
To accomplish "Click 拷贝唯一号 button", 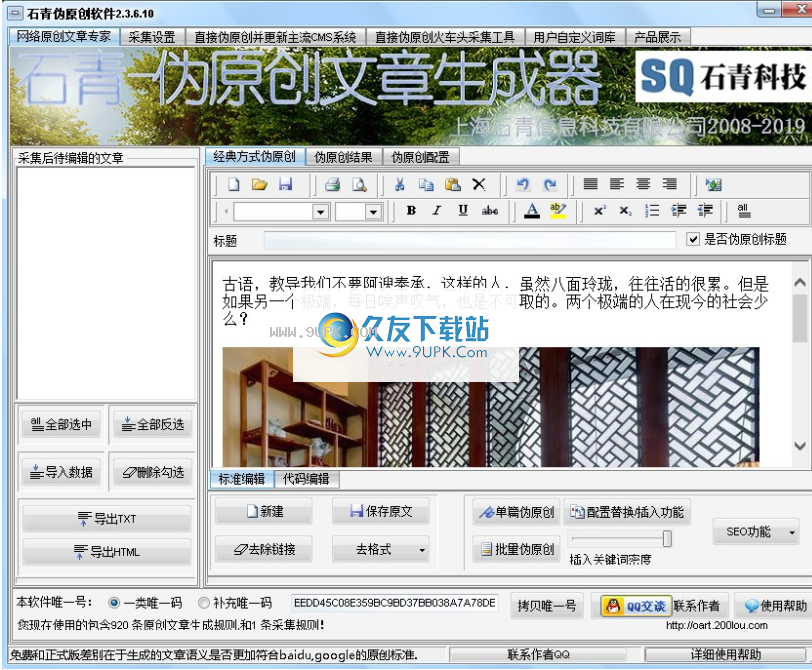I will (x=547, y=606).
